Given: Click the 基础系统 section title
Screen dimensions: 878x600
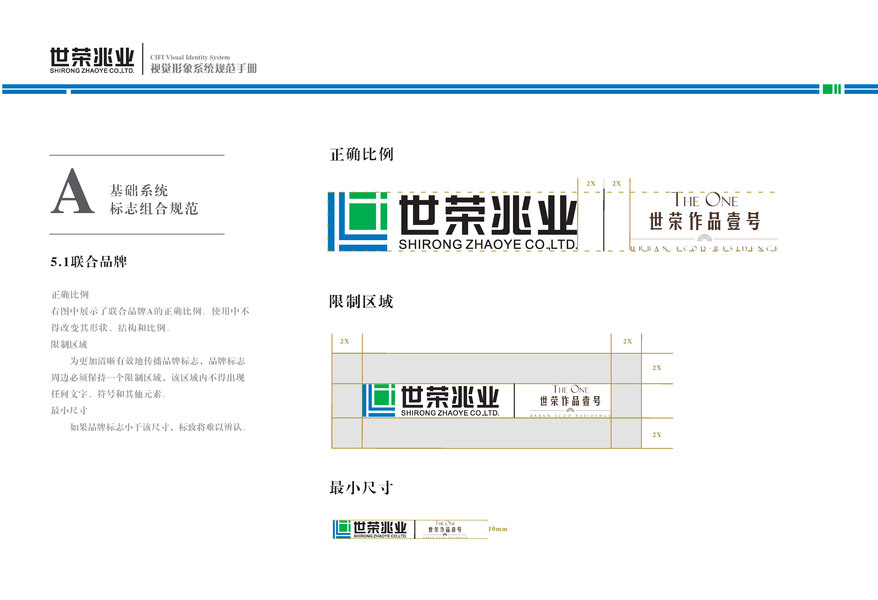Looking at the screenshot, I should tap(139, 190).
